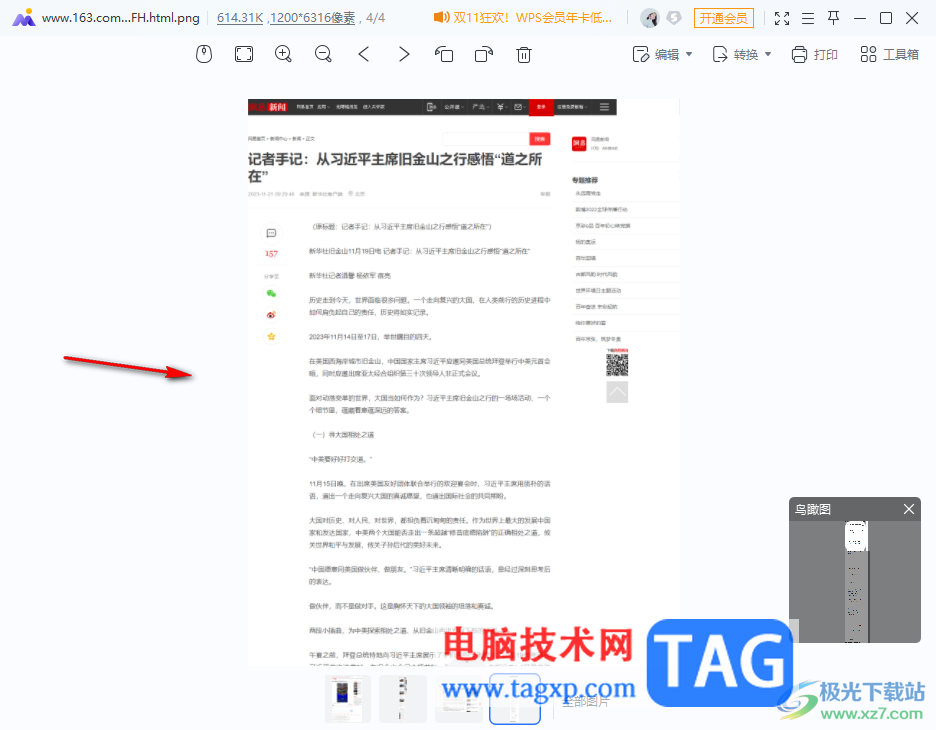Toggle fullscreen viewing mode
The image size is (936, 730).
[x=781, y=18]
